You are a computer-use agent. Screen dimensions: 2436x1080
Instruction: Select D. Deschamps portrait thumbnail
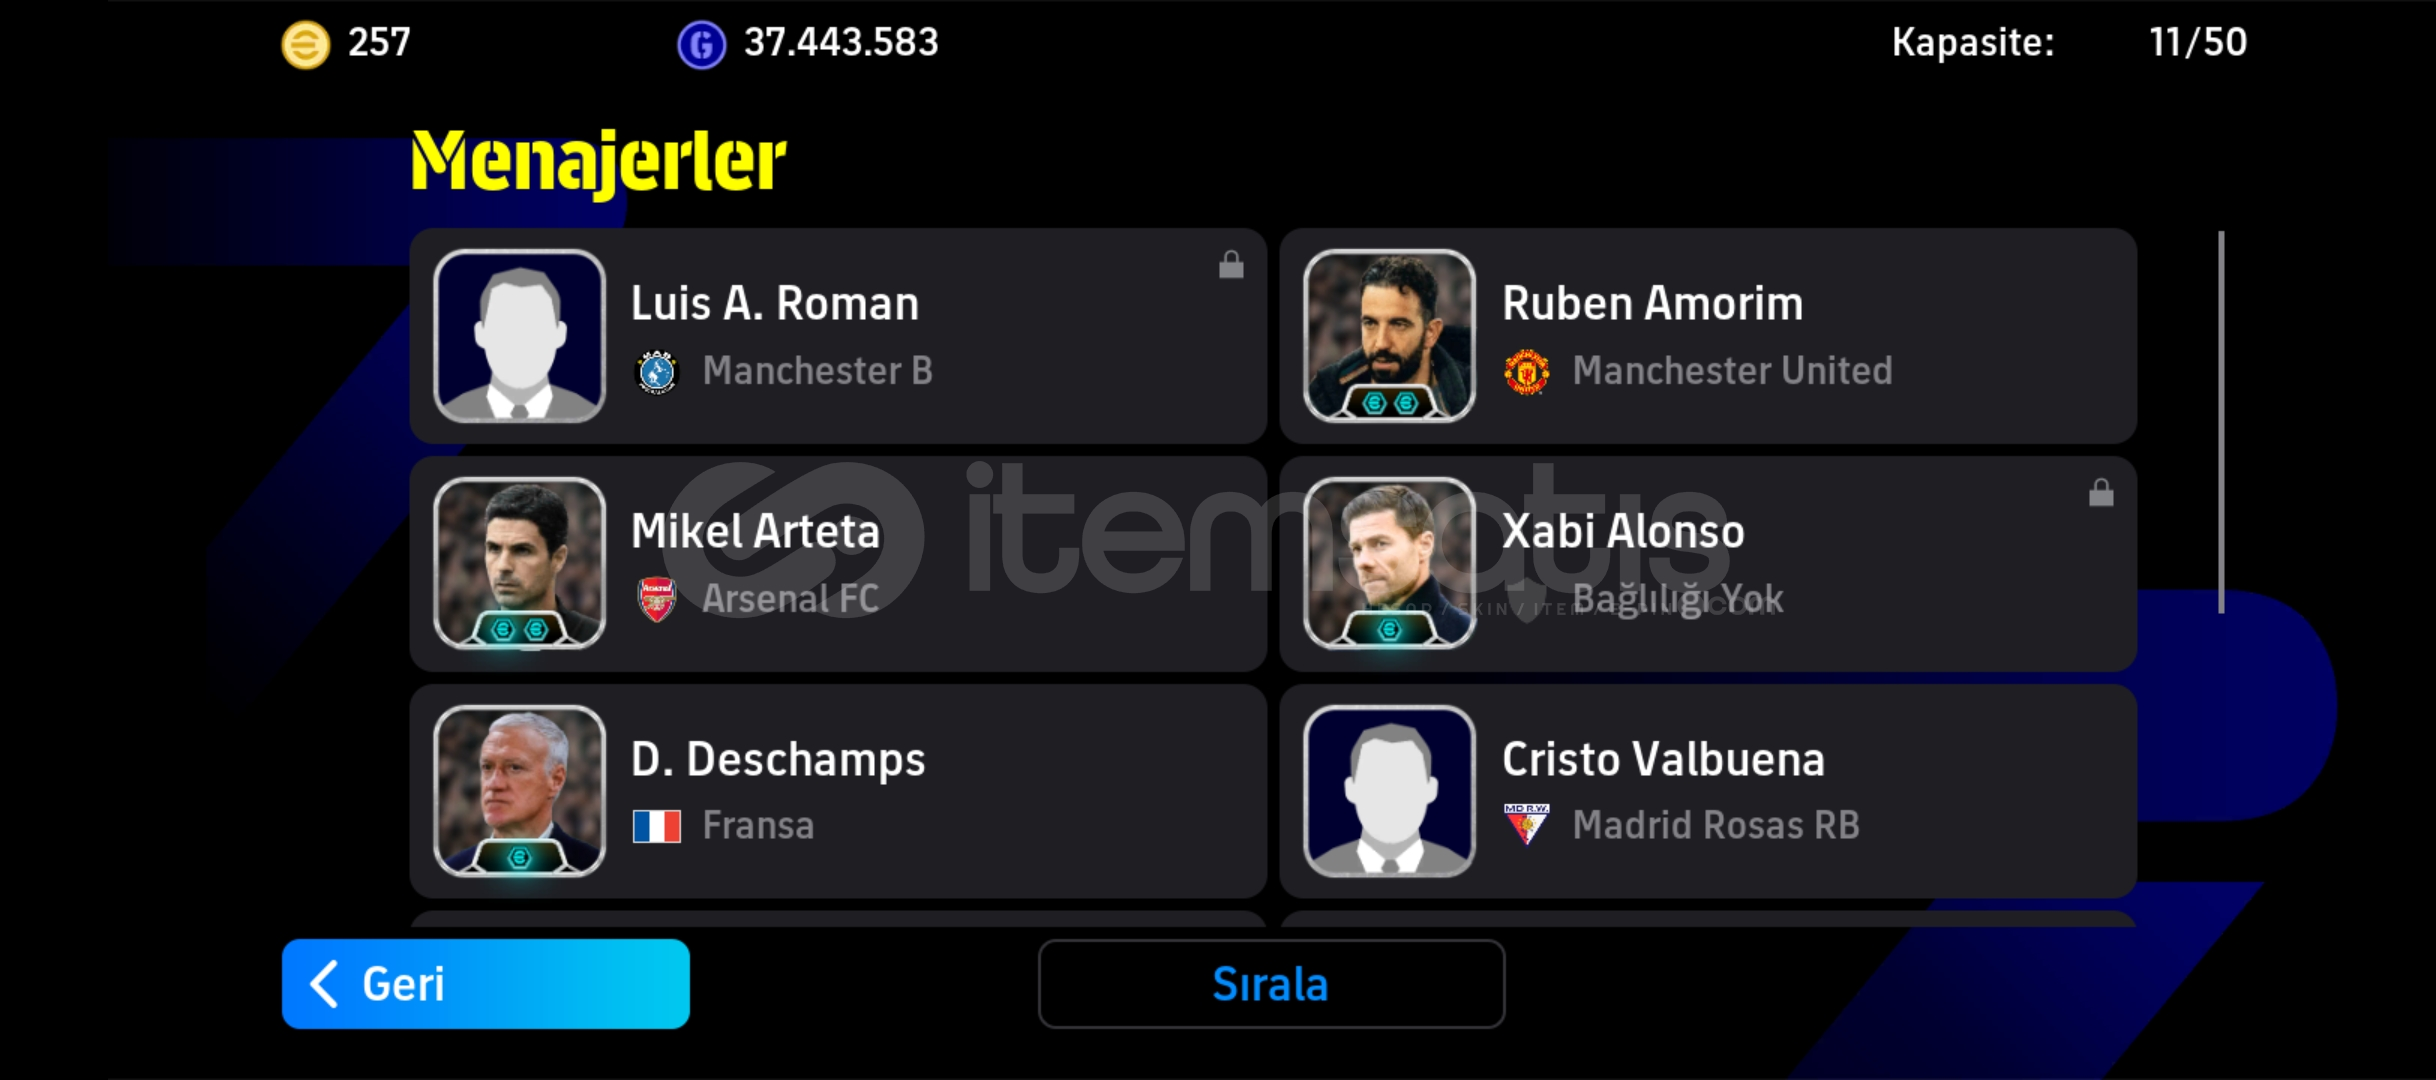point(519,791)
